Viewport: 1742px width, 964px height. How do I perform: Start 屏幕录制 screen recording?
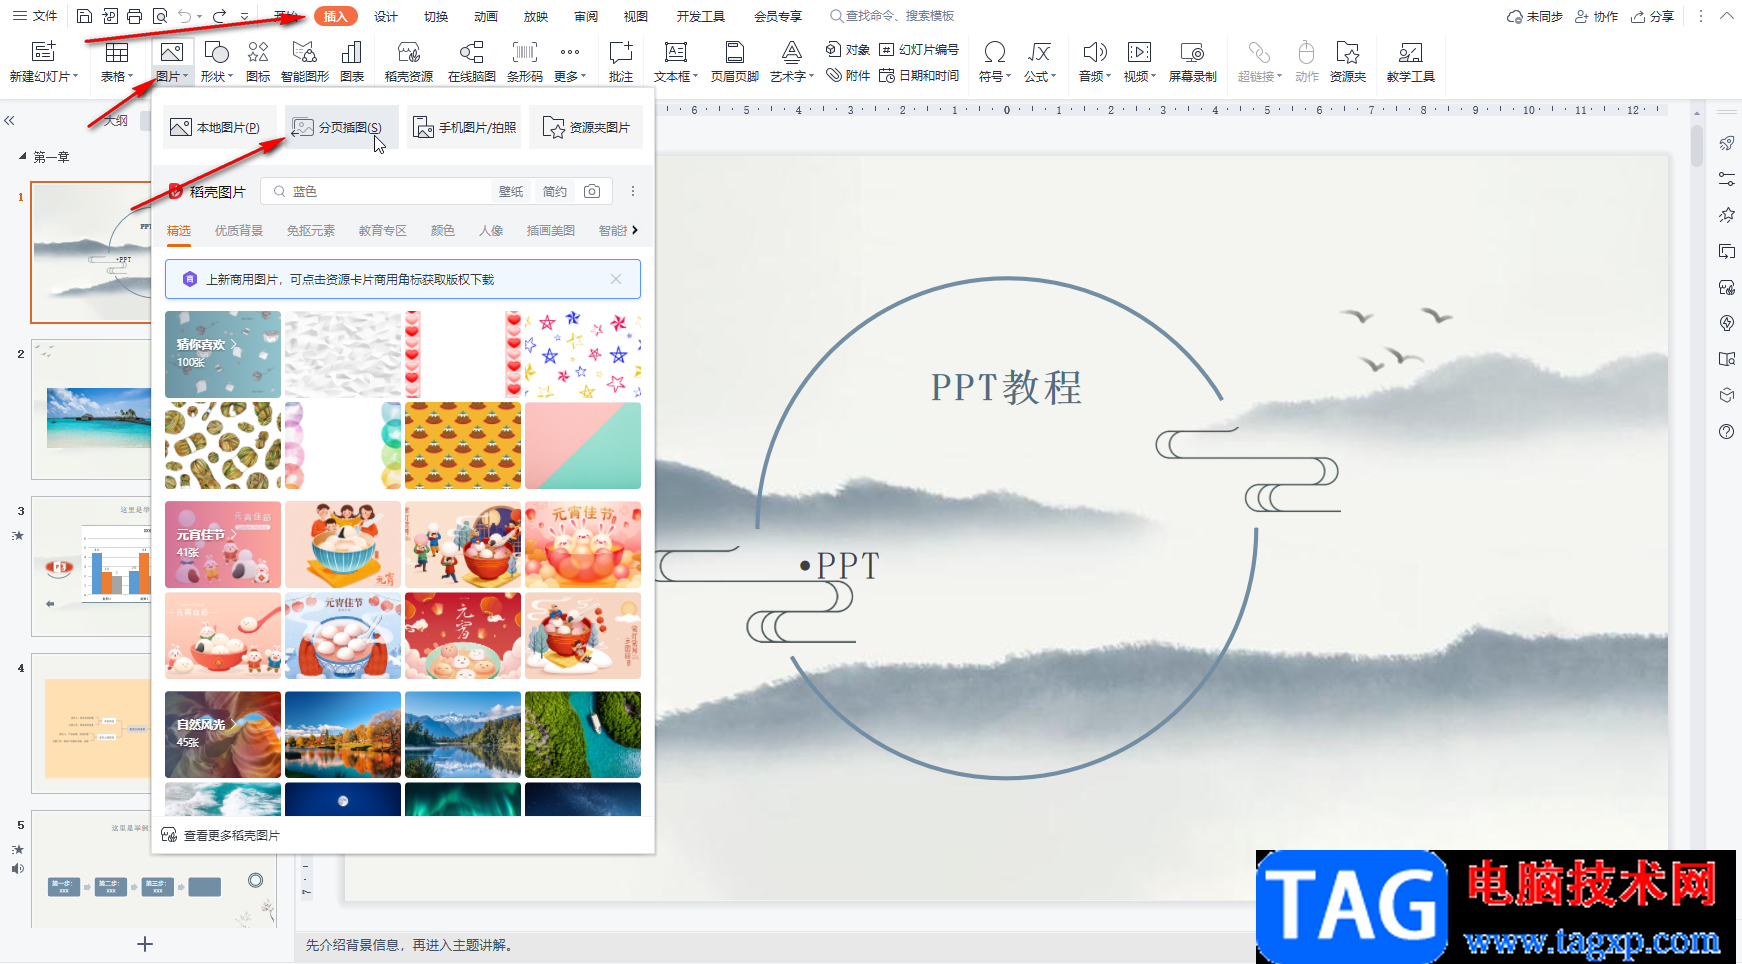pos(1192,52)
